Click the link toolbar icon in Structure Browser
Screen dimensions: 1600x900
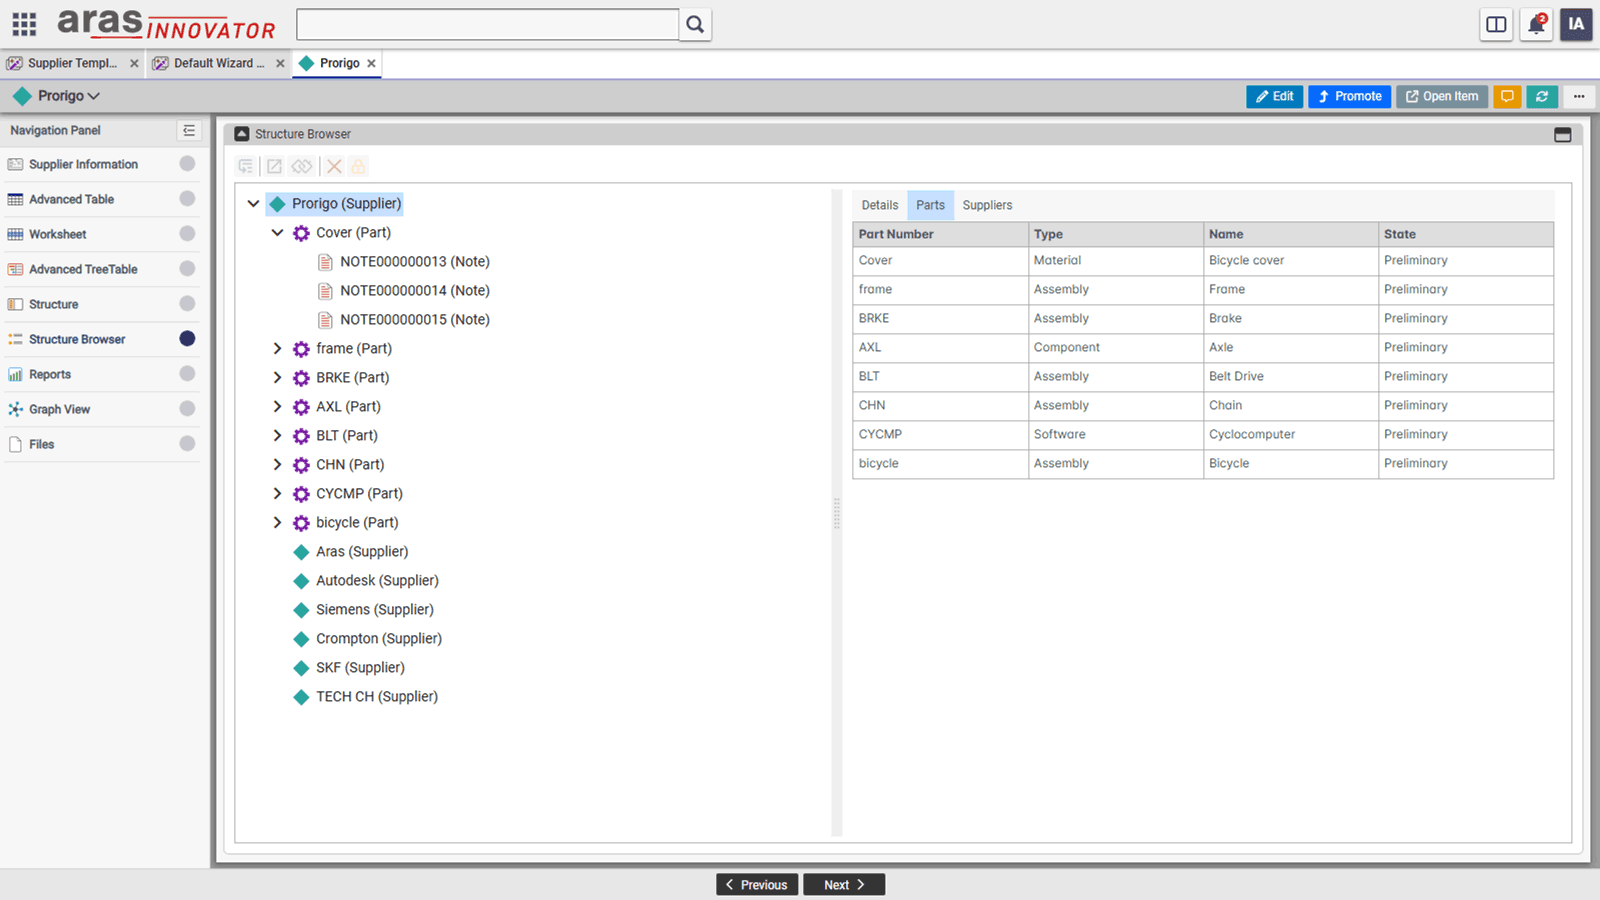(302, 166)
